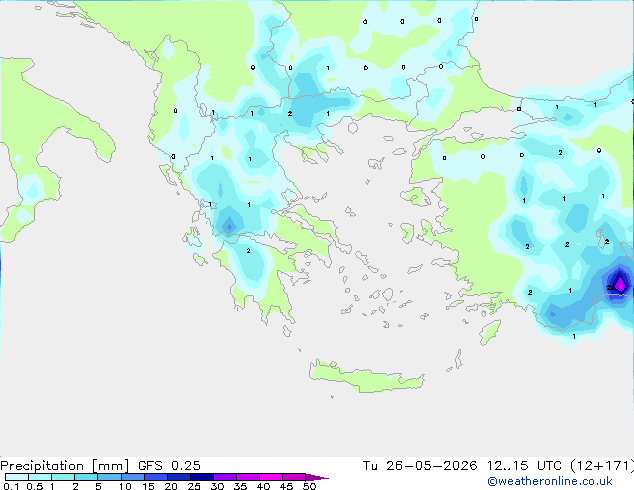Click the 'GFS 0.25' model label

click(x=169, y=466)
